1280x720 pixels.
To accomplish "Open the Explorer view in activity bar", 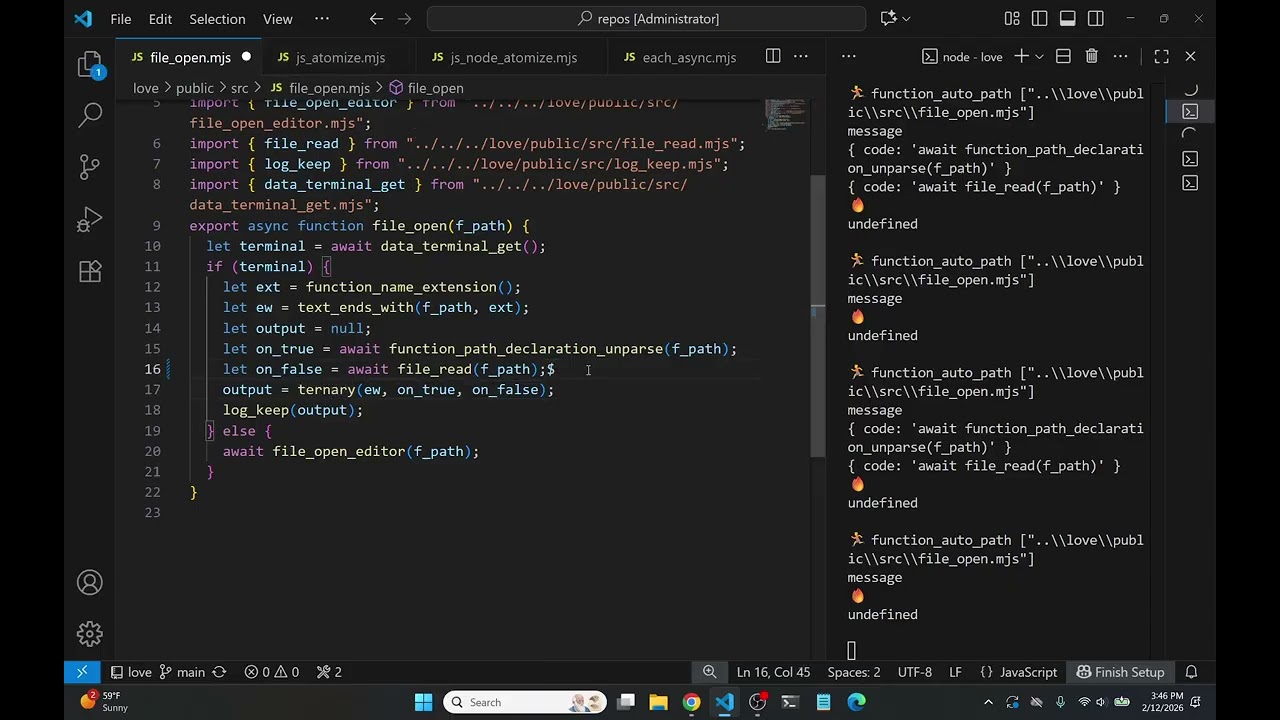I will tap(90, 66).
